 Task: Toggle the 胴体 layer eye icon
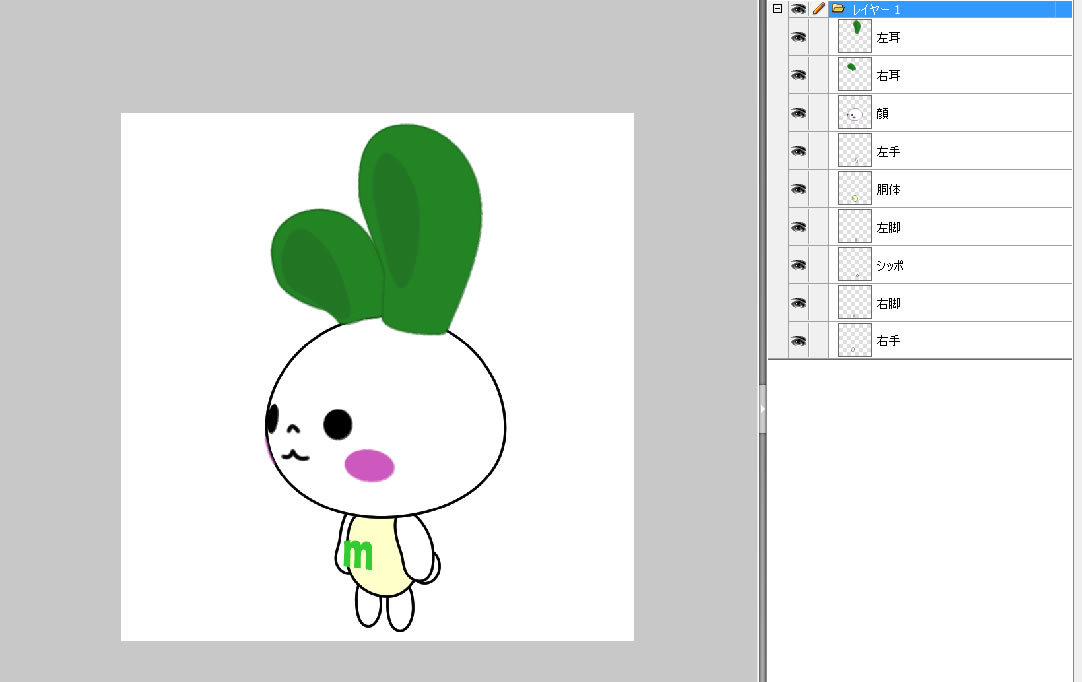(x=798, y=189)
